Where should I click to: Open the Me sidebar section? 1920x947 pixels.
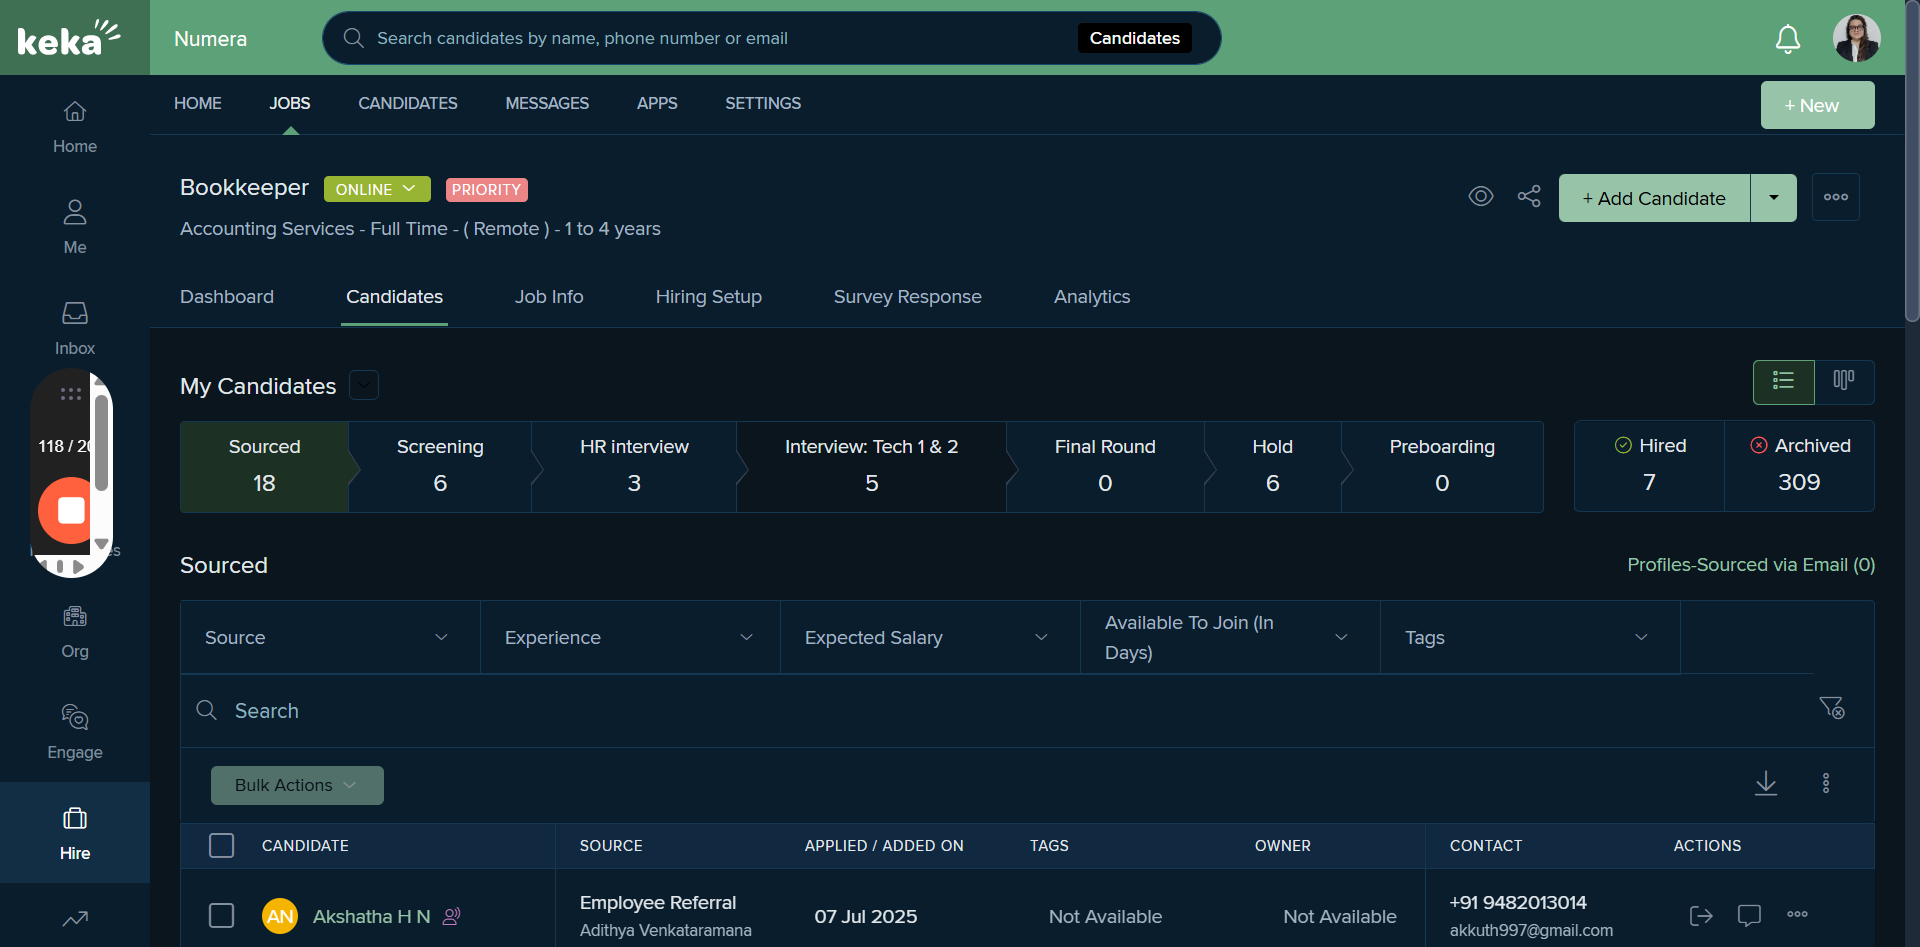(75, 228)
